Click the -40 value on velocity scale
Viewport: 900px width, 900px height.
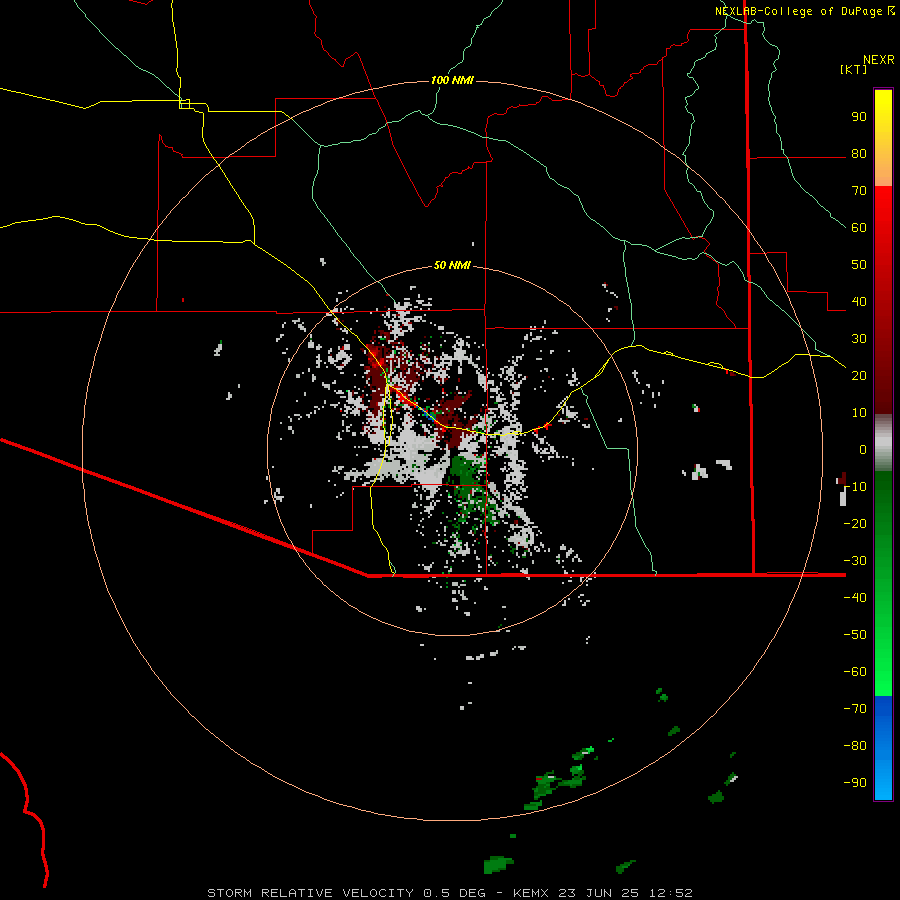855,598
